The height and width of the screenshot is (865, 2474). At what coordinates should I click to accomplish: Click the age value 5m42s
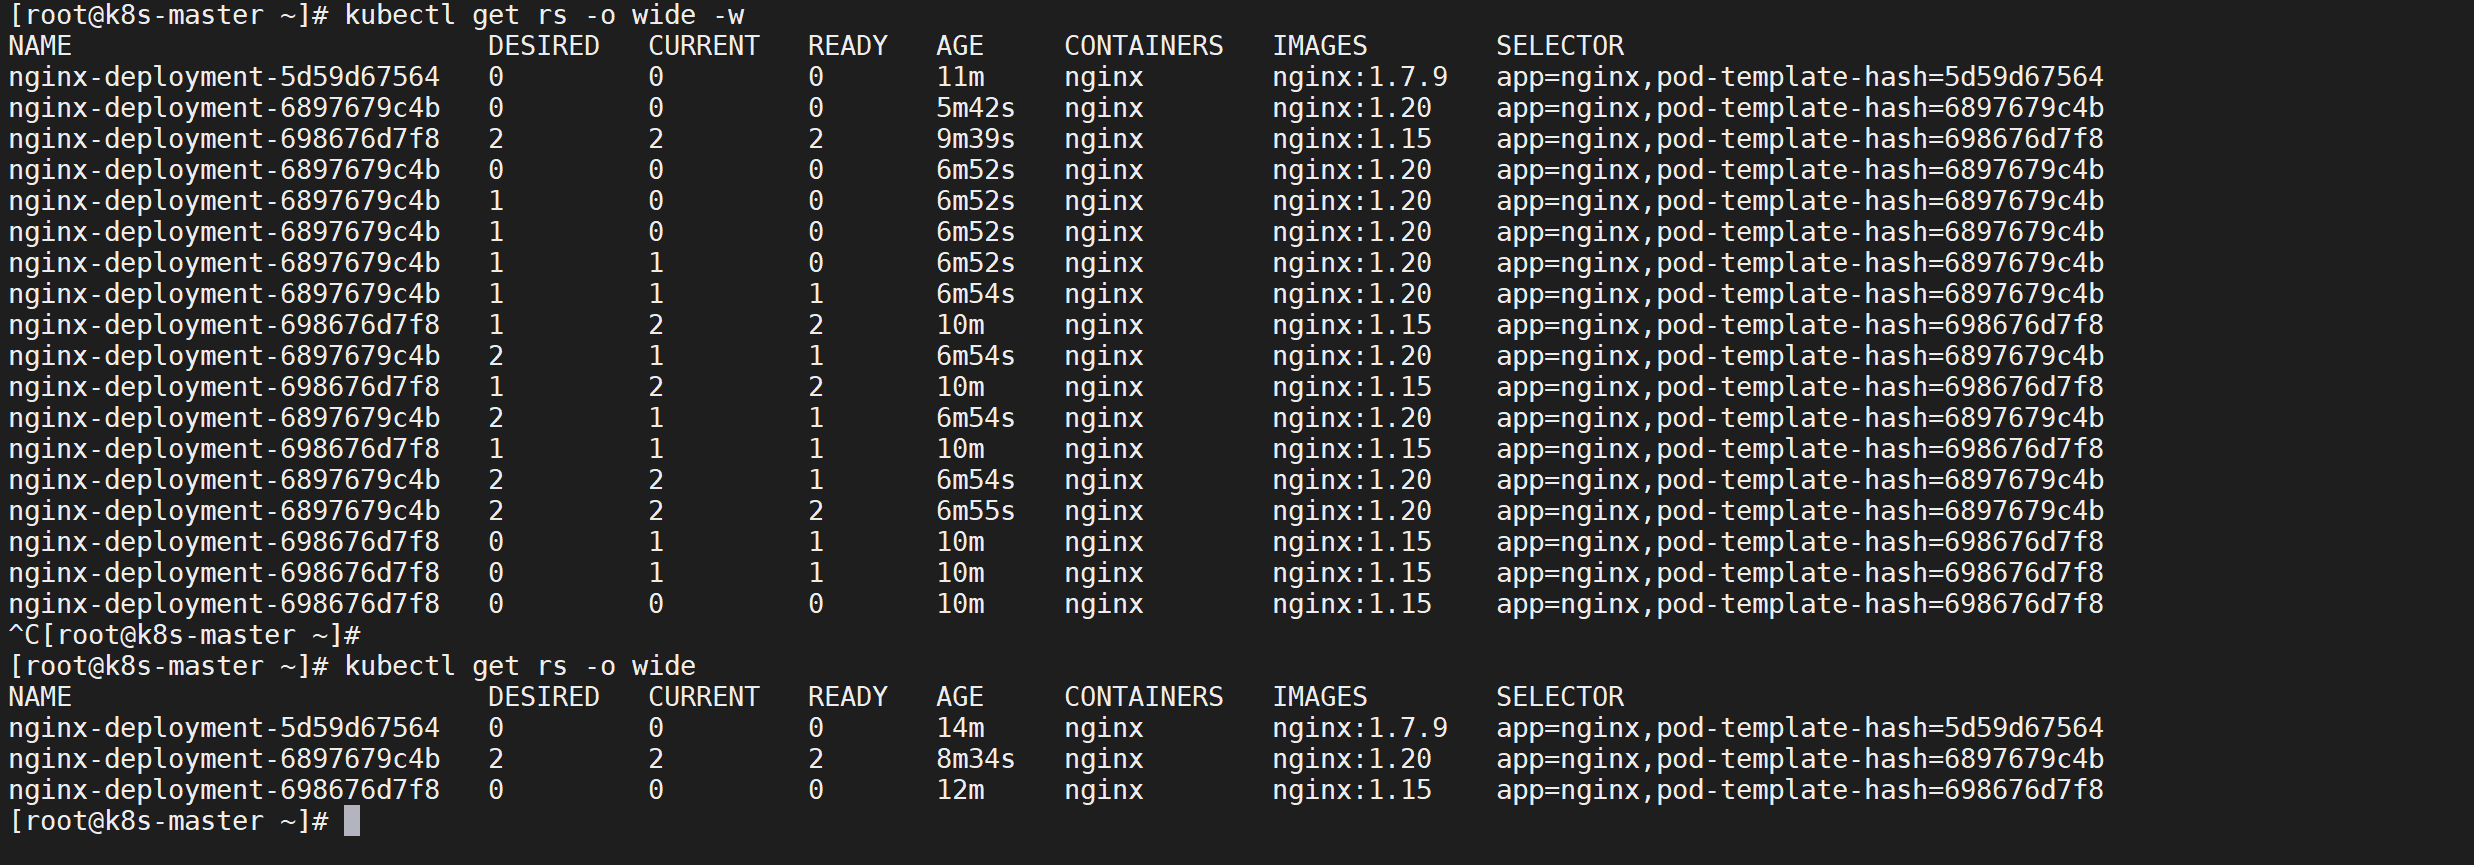coord(976,108)
